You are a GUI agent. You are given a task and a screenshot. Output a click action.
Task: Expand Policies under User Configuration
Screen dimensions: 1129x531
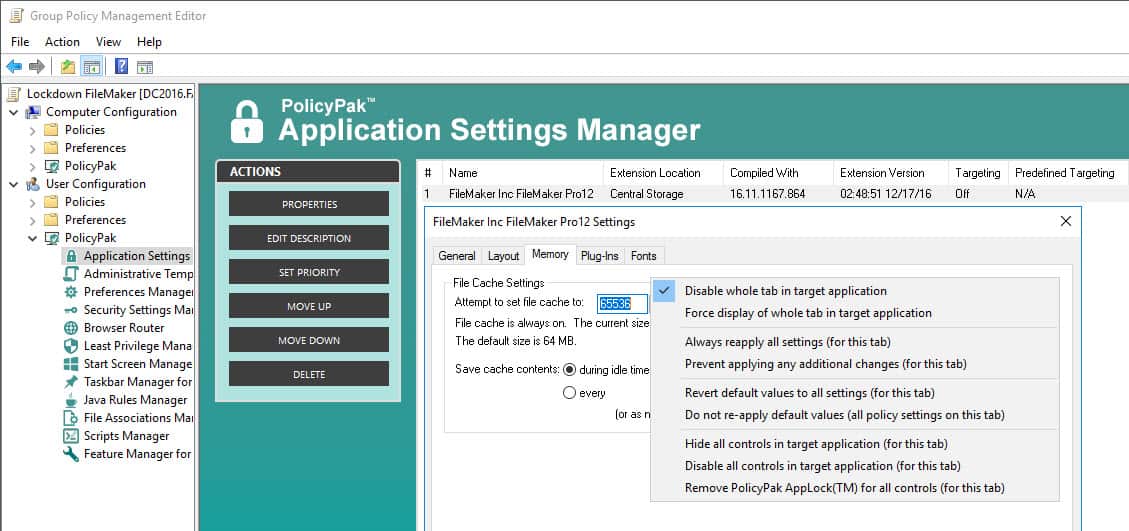[x=32, y=202]
